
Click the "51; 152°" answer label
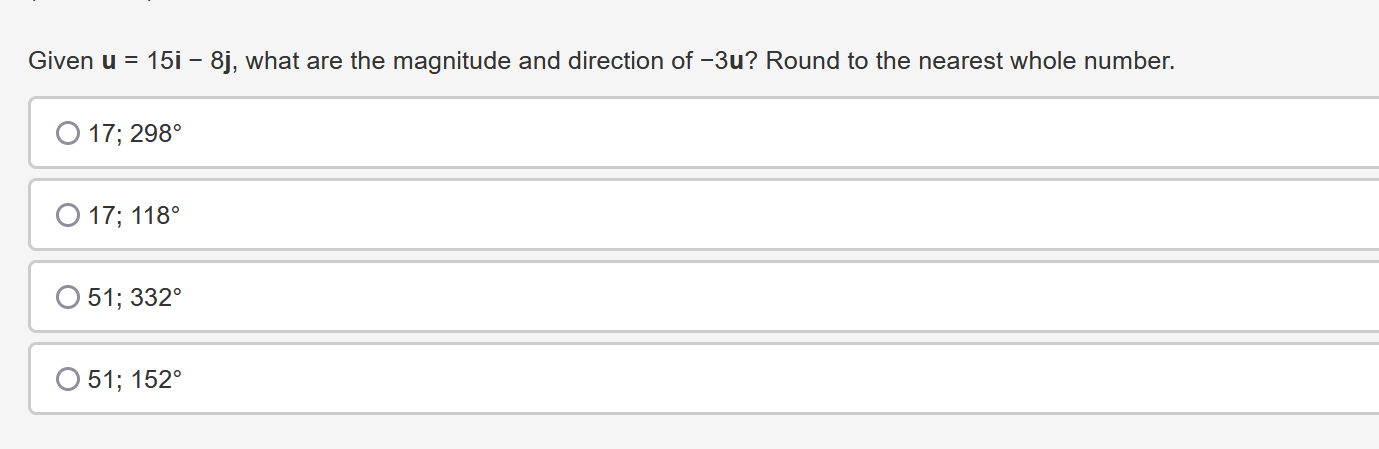(x=135, y=379)
